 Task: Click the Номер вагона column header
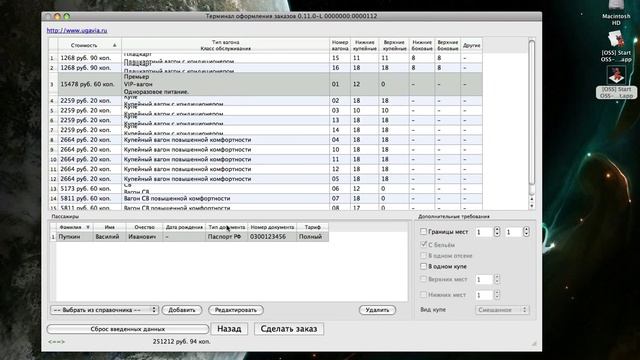(x=340, y=45)
